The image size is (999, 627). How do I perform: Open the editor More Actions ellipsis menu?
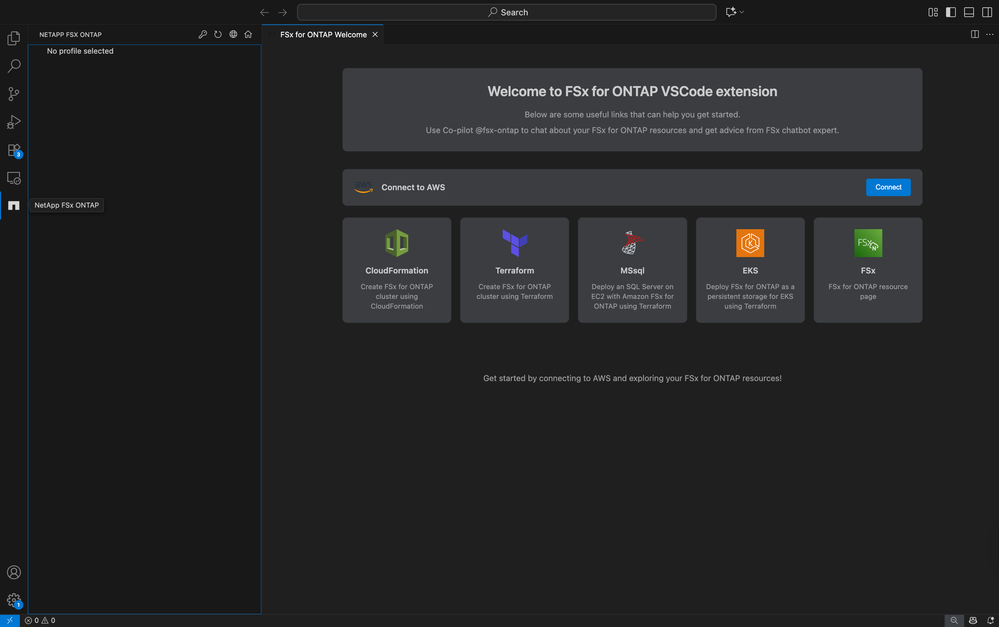point(990,34)
